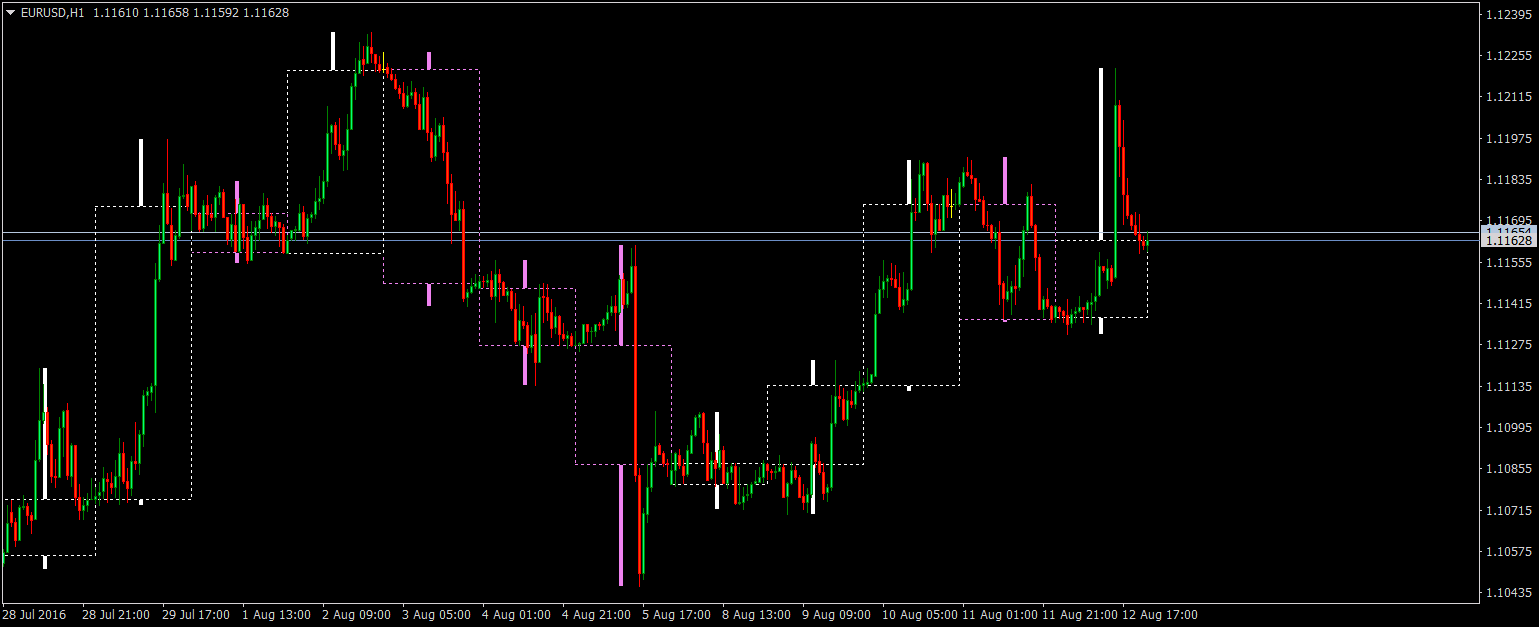Image resolution: width=1539 pixels, height=627 pixels.
Task: Click price axis label 1.10995
Action: coord(1510,428)
